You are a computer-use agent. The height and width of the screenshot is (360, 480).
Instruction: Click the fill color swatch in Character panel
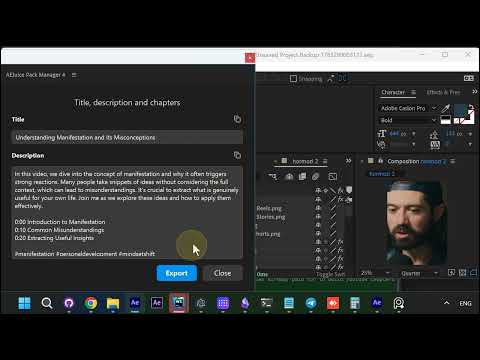point(461,110)
